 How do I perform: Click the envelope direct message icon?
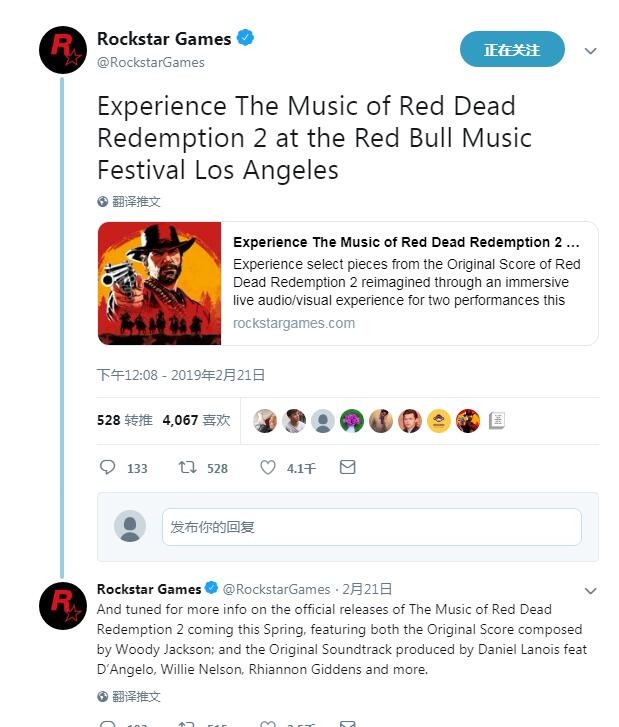pos(347,467)
